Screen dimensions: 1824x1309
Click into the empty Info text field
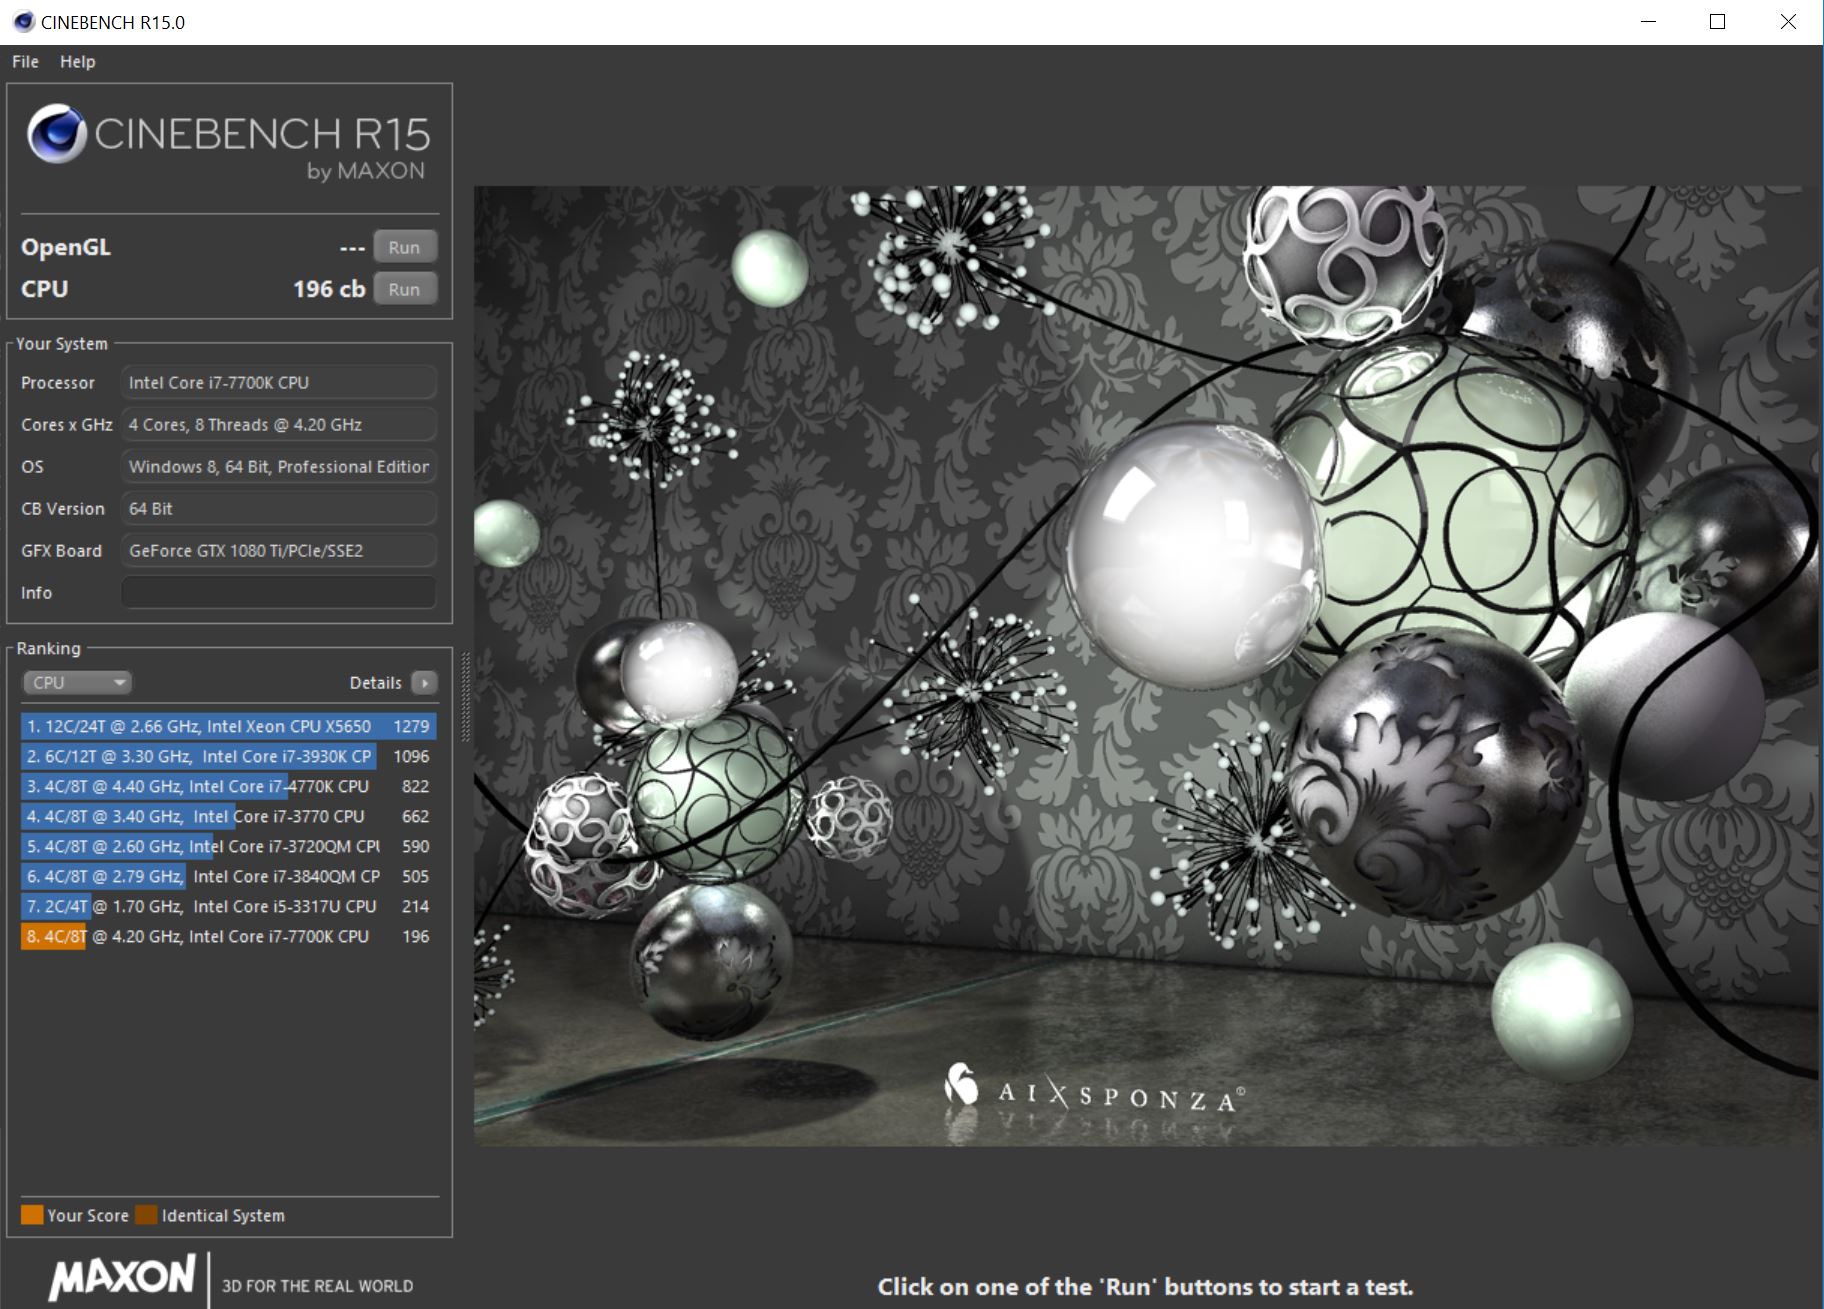point(278,593)
